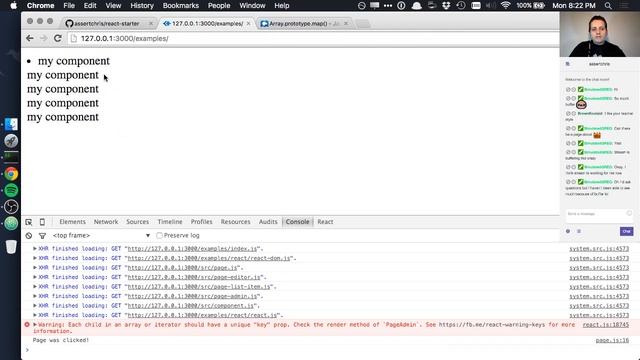Expand the examples/index.js XHR log entry
The image size is (640, 360).
pyautogui.click(x=35, y=249)
